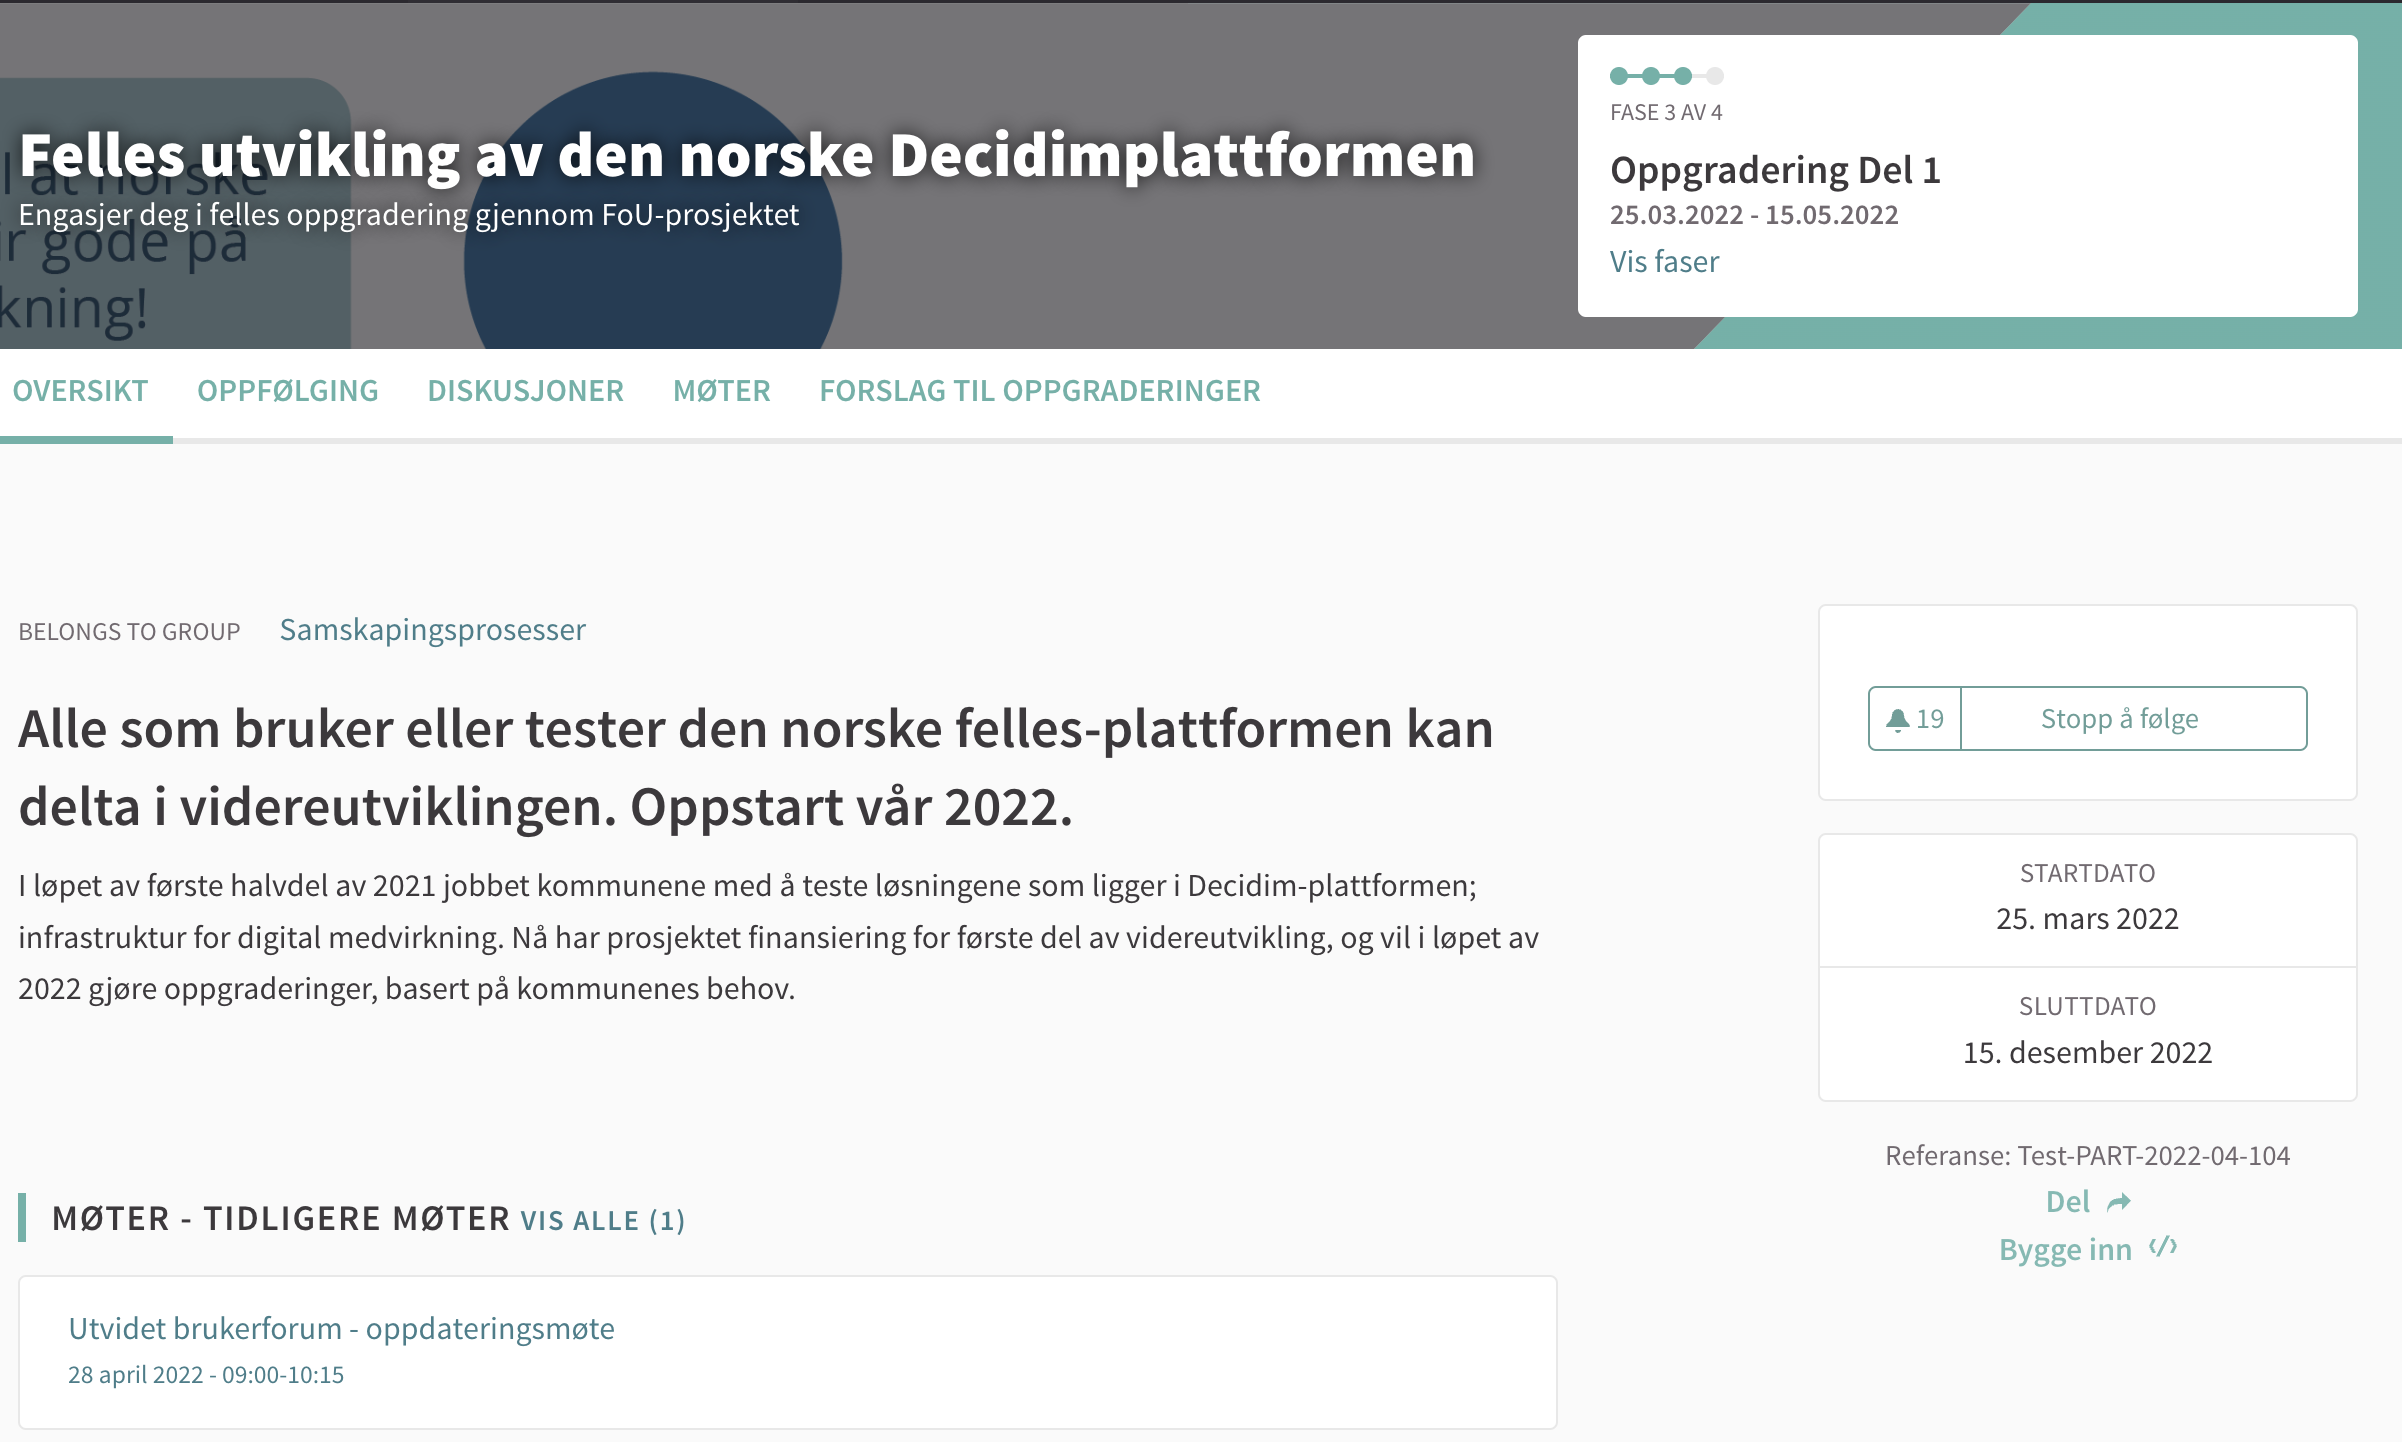Click Vis alle to see all previous meetings
Screen dimensions: 2402x1442
pos(600,1220)
